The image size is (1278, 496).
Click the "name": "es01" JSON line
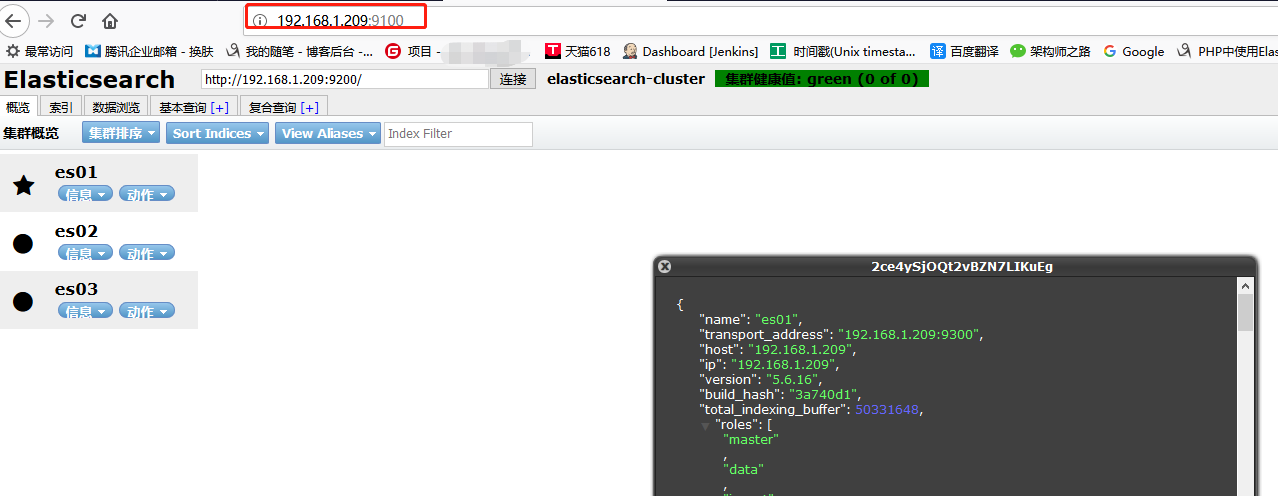751,319
